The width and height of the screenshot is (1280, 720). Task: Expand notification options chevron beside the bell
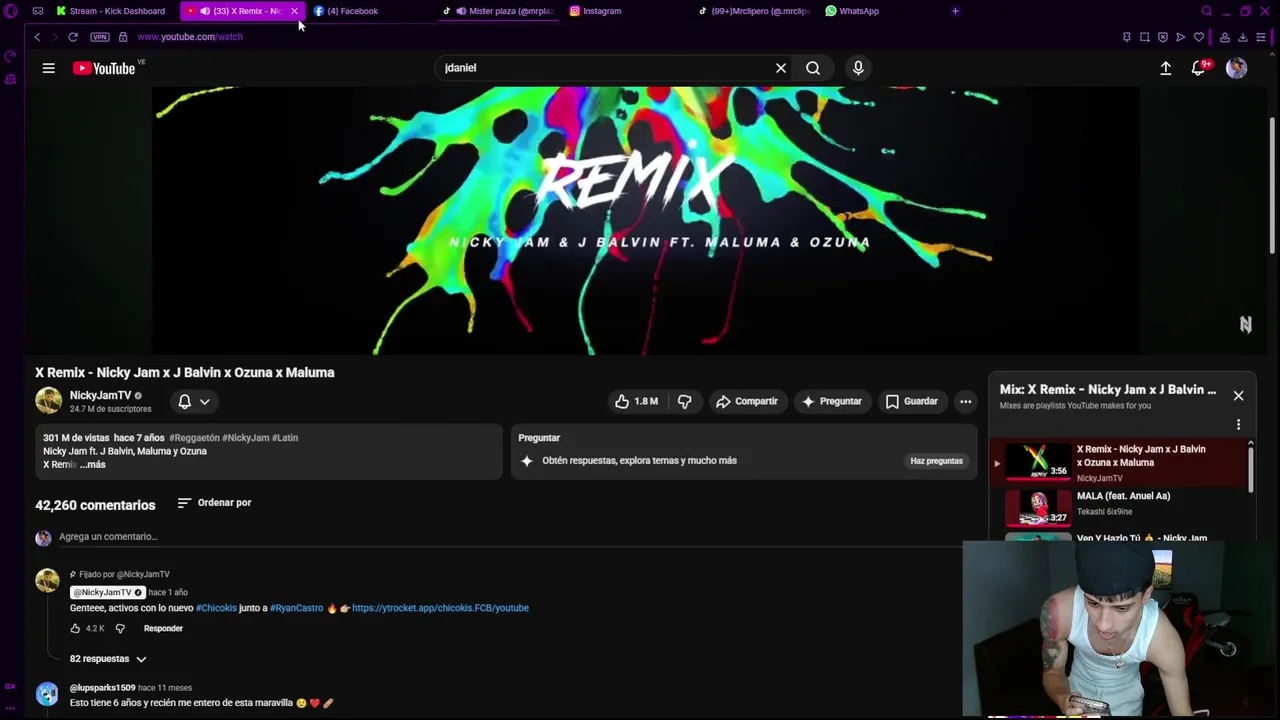coord(205,401)
